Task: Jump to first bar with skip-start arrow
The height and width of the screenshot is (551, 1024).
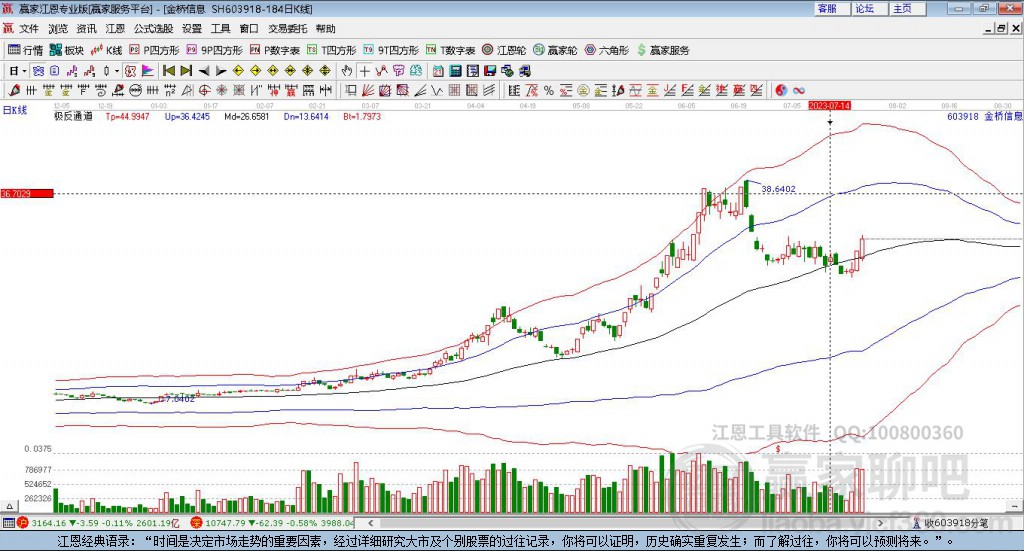Action: click(168, 71)
